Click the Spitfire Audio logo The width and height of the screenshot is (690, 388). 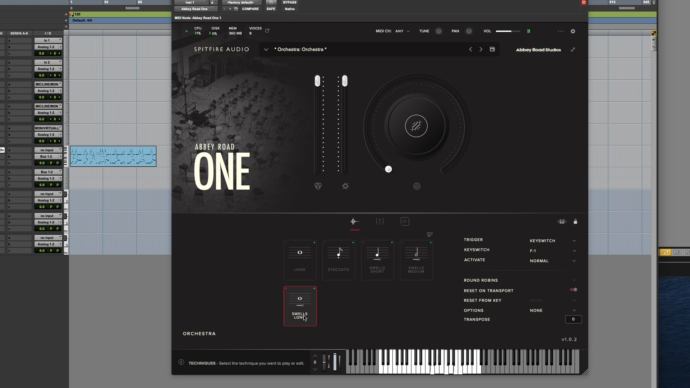point(221,49)
